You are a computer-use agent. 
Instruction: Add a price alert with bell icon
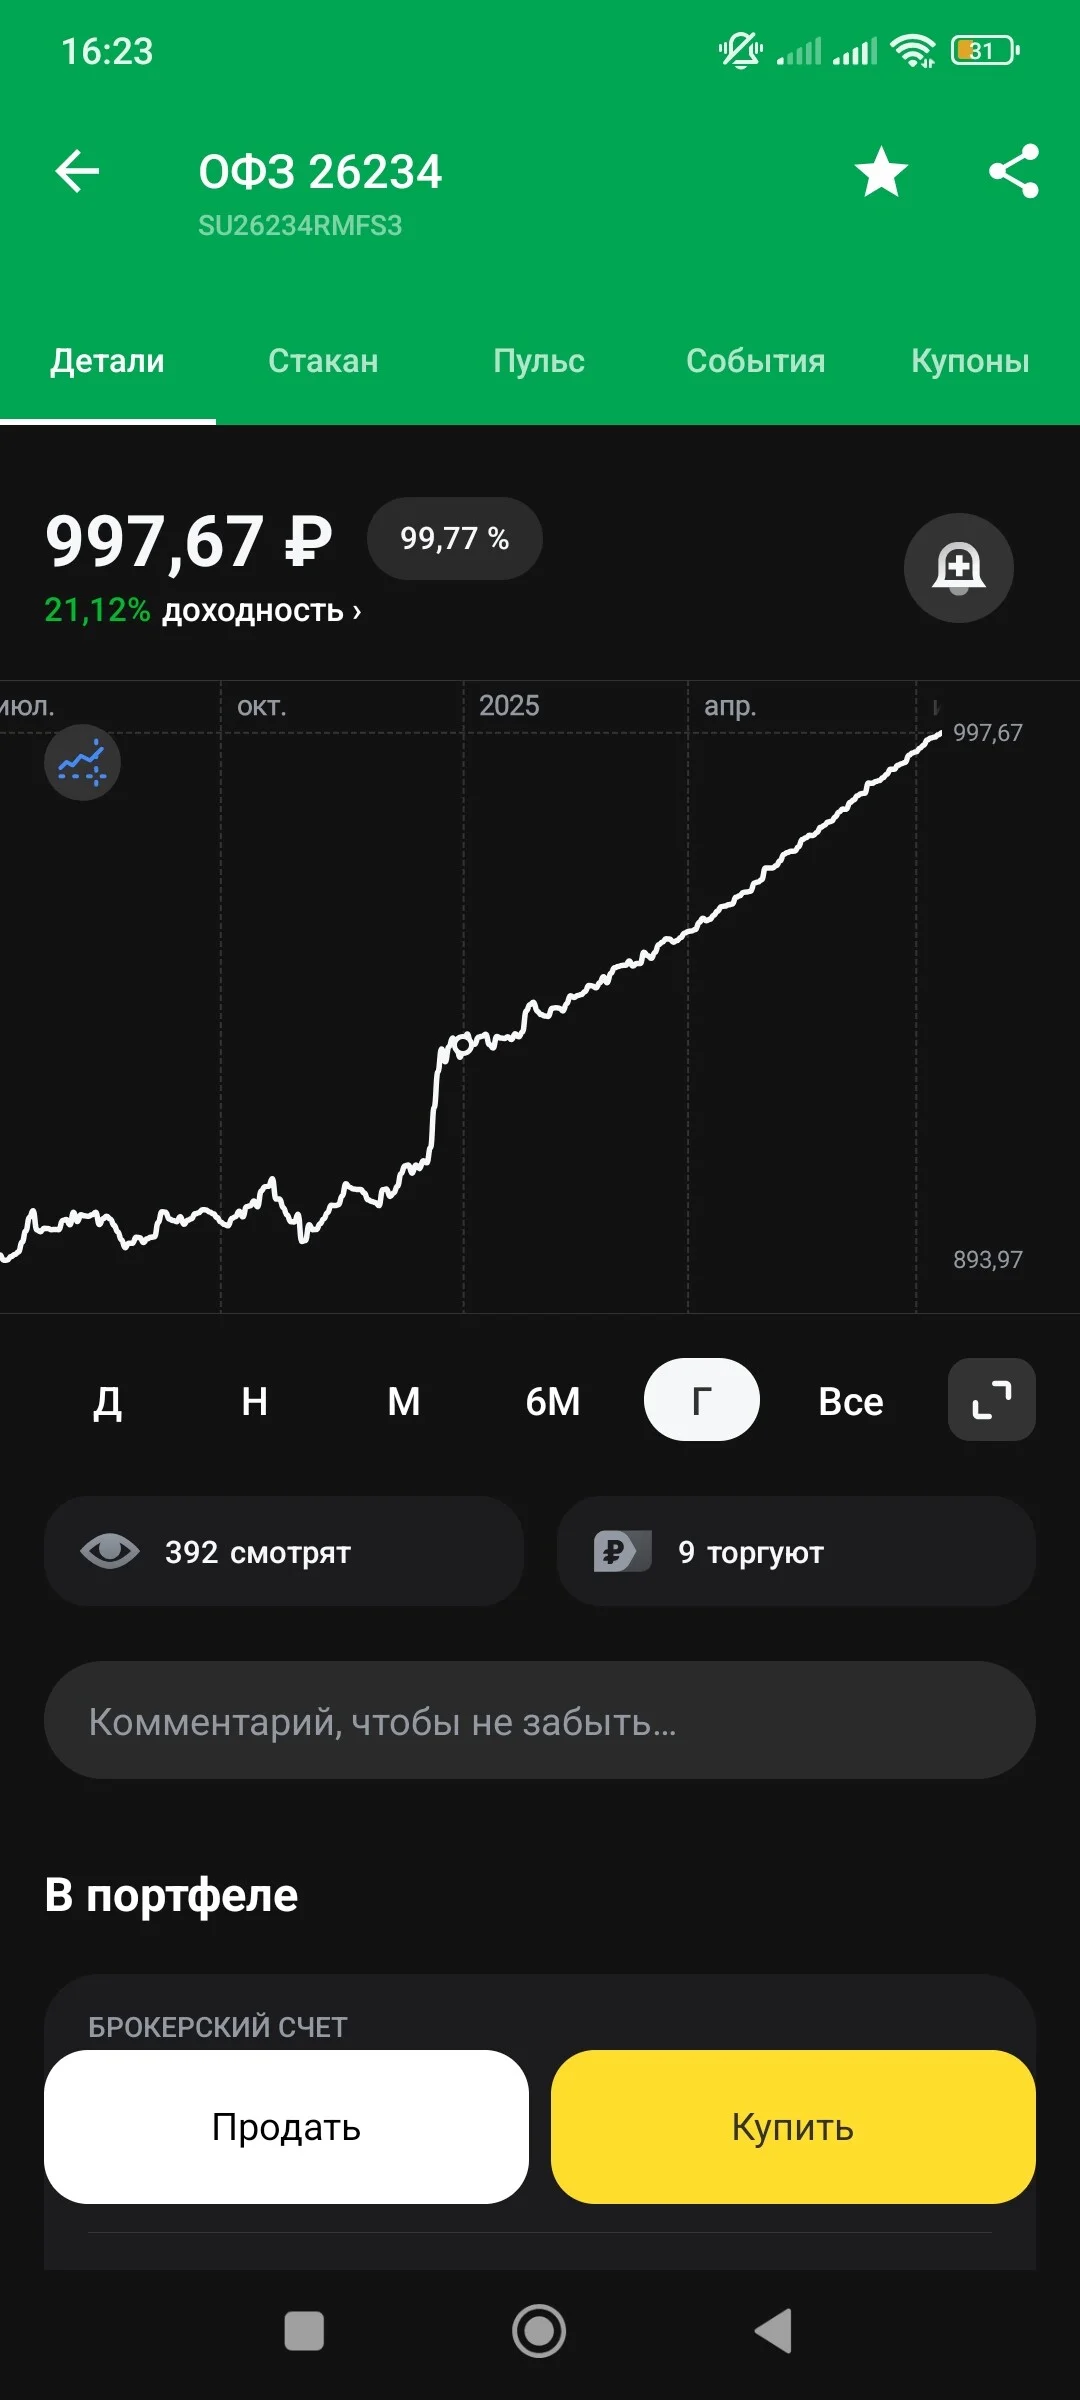959,568
